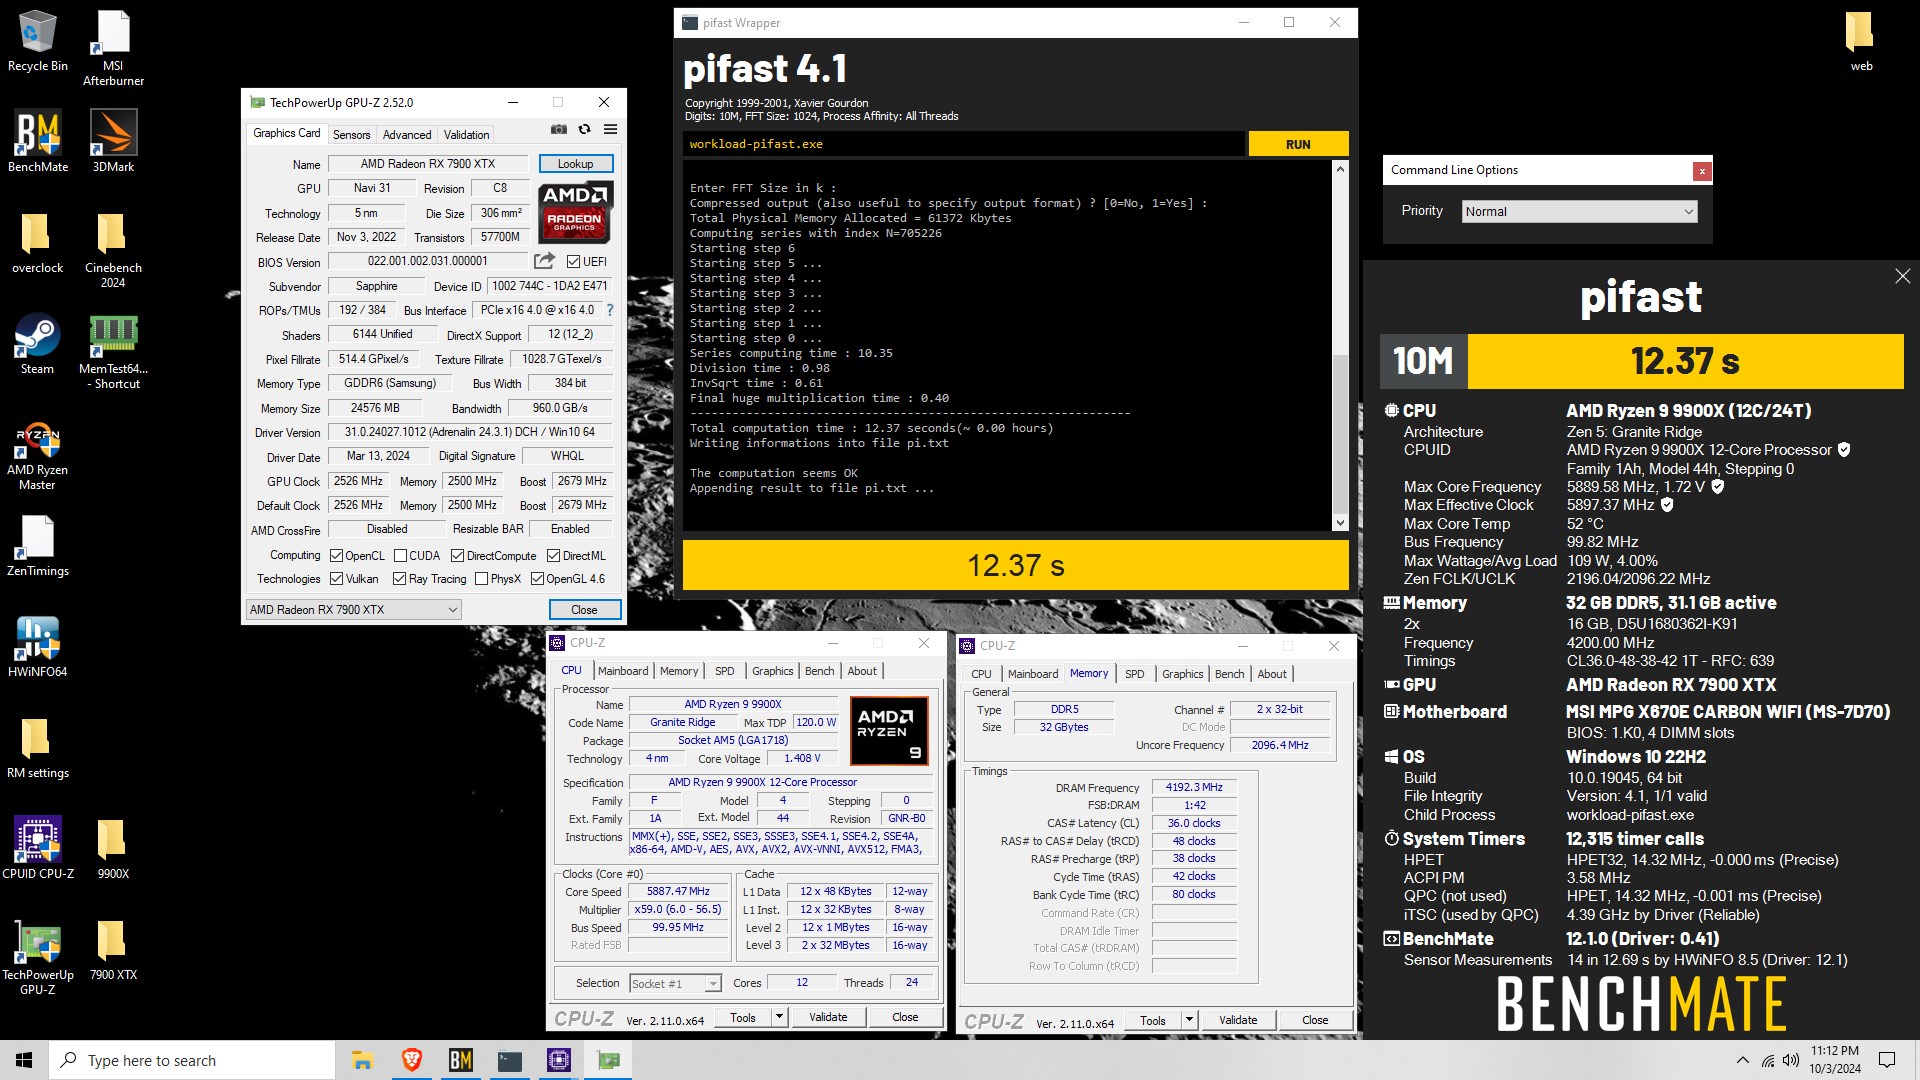Click pifast output scrollbar down arrow
Image resolution: width=1920 pixels, height=1080 pixels.
point(1340,522)
